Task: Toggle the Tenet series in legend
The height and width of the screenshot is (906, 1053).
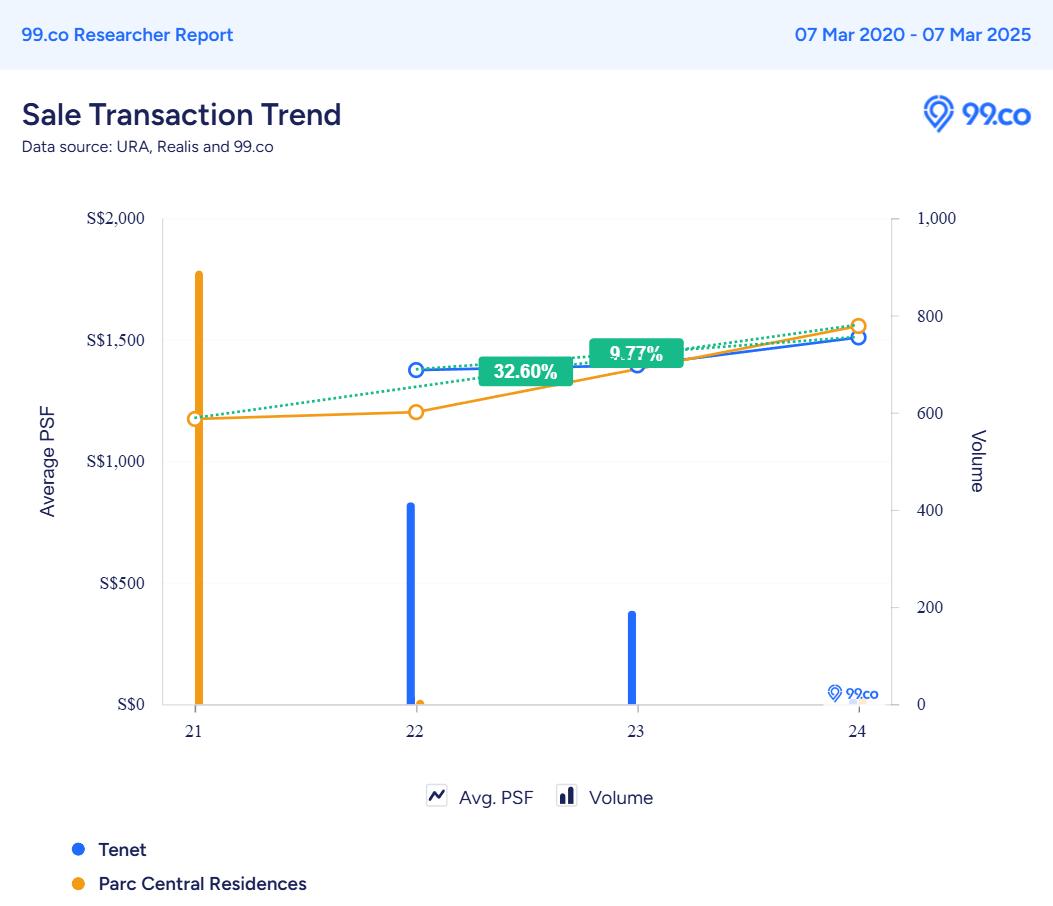Action: coord(122,850)
